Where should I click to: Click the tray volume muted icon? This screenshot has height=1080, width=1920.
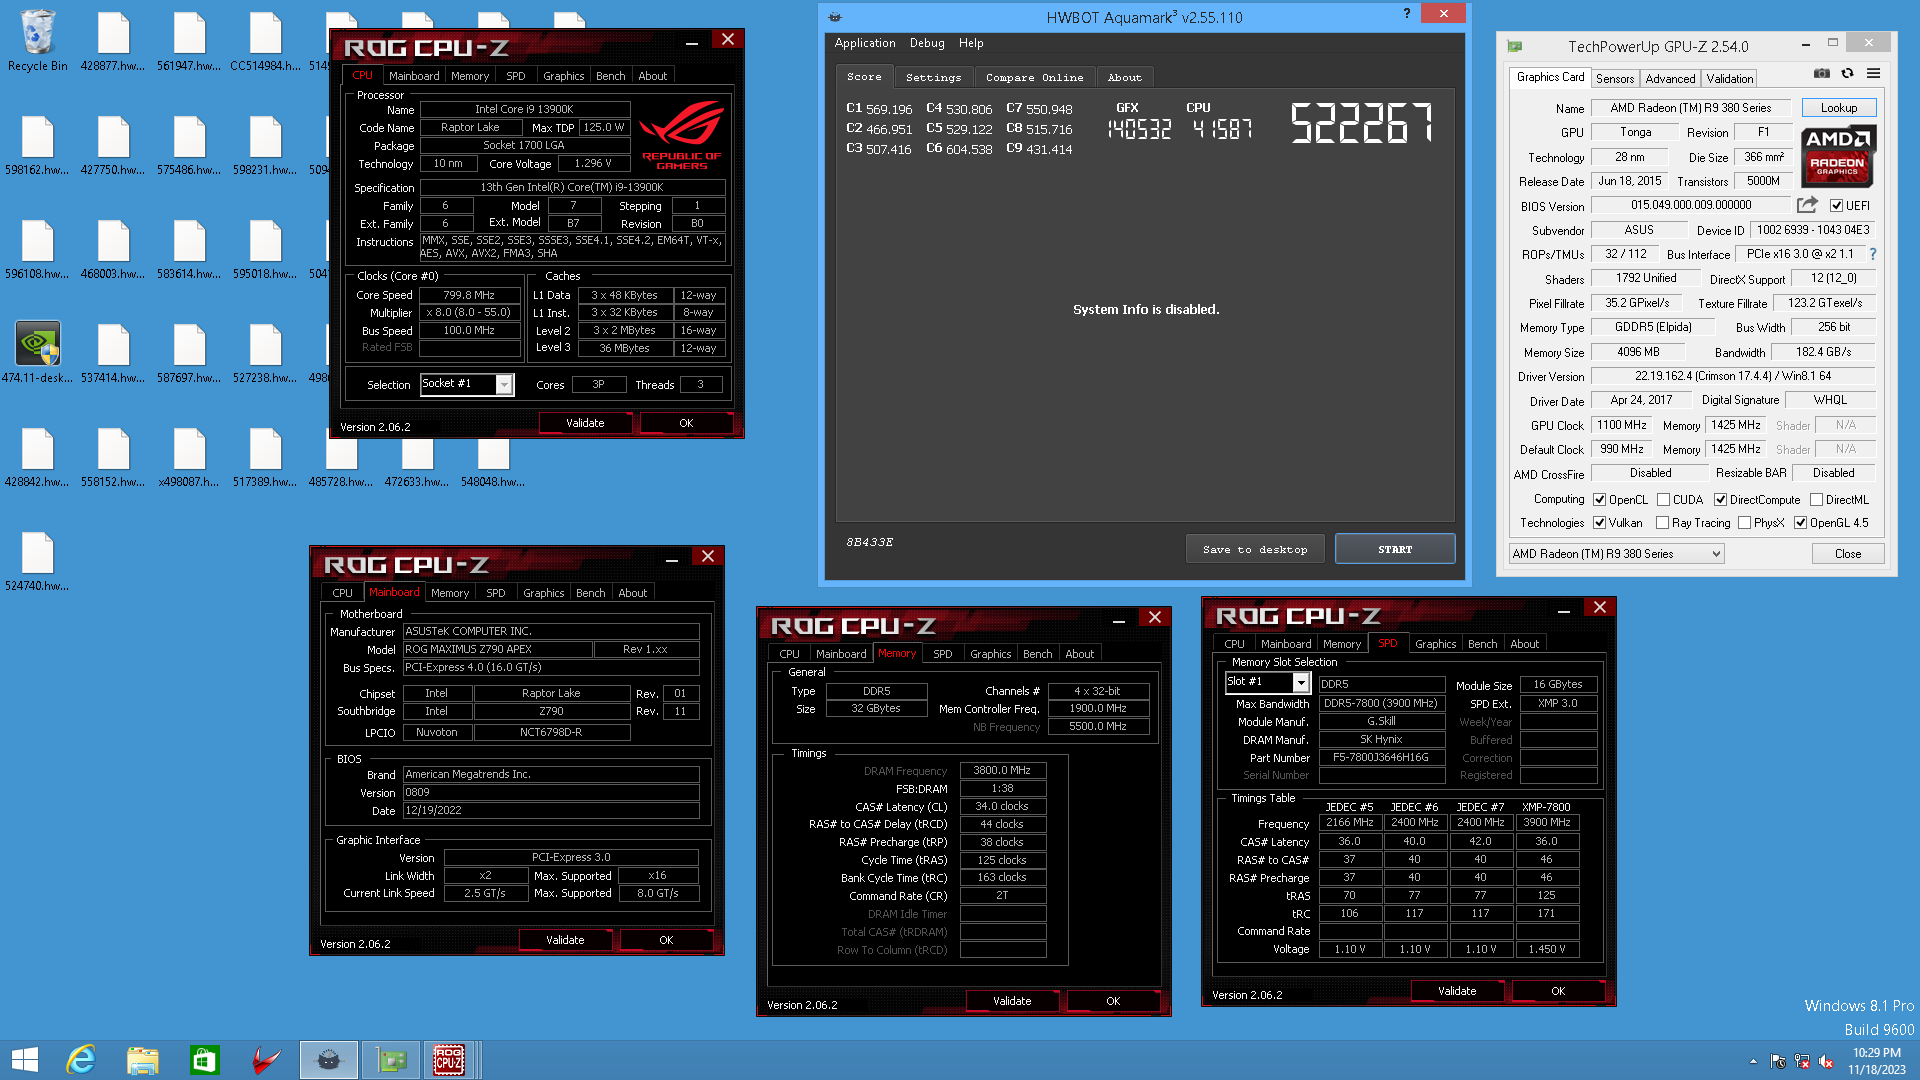pos(1826,1061)
